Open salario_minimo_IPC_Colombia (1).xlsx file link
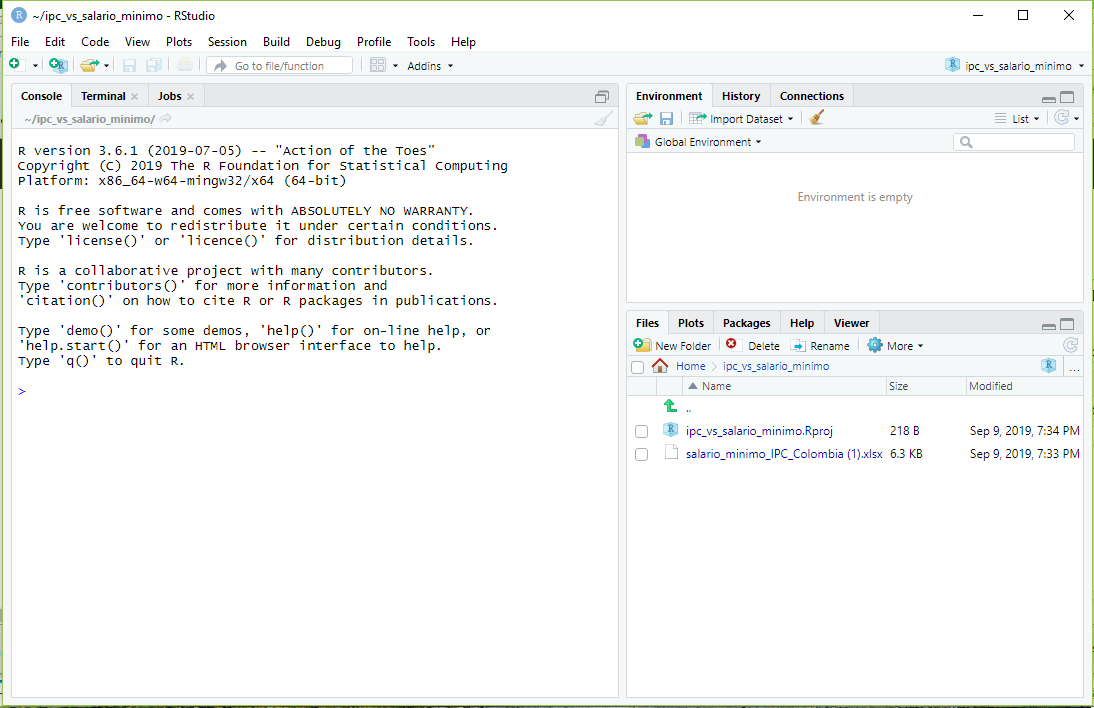1094x708 pixels. pyautogui.click(x=784, y=454)
